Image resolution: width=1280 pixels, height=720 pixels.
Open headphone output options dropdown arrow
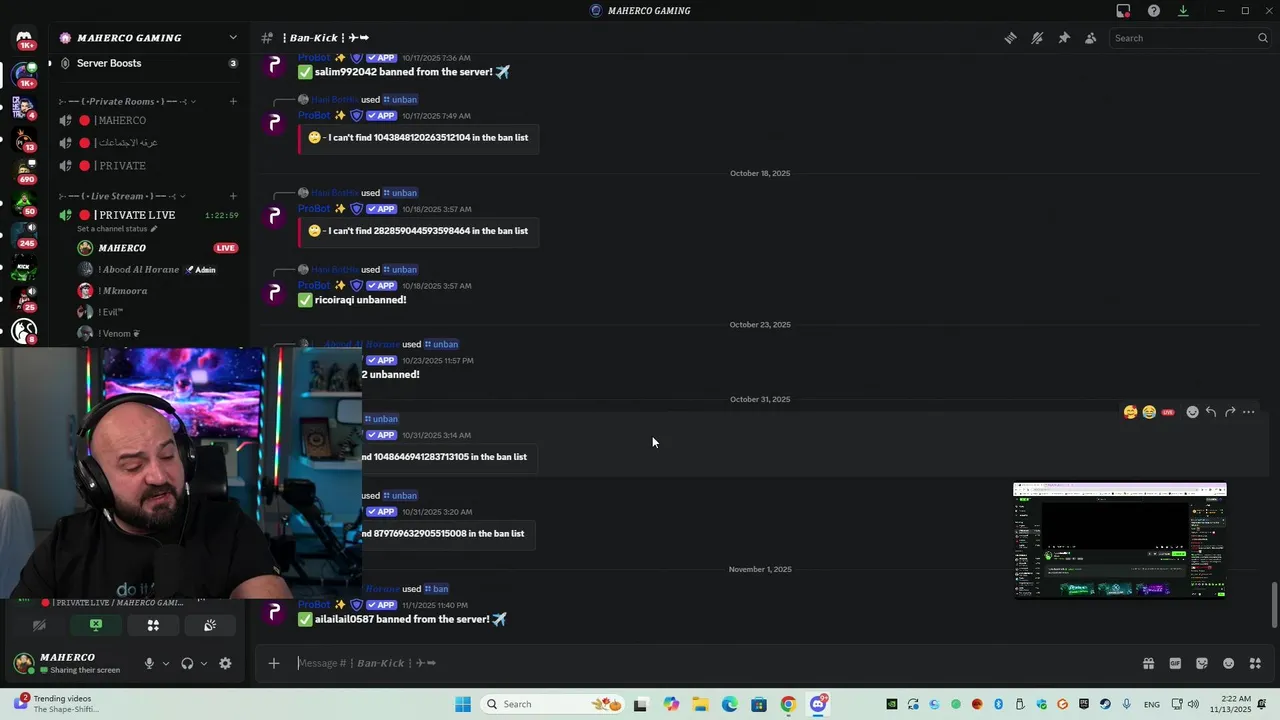[x=204, y=663]
